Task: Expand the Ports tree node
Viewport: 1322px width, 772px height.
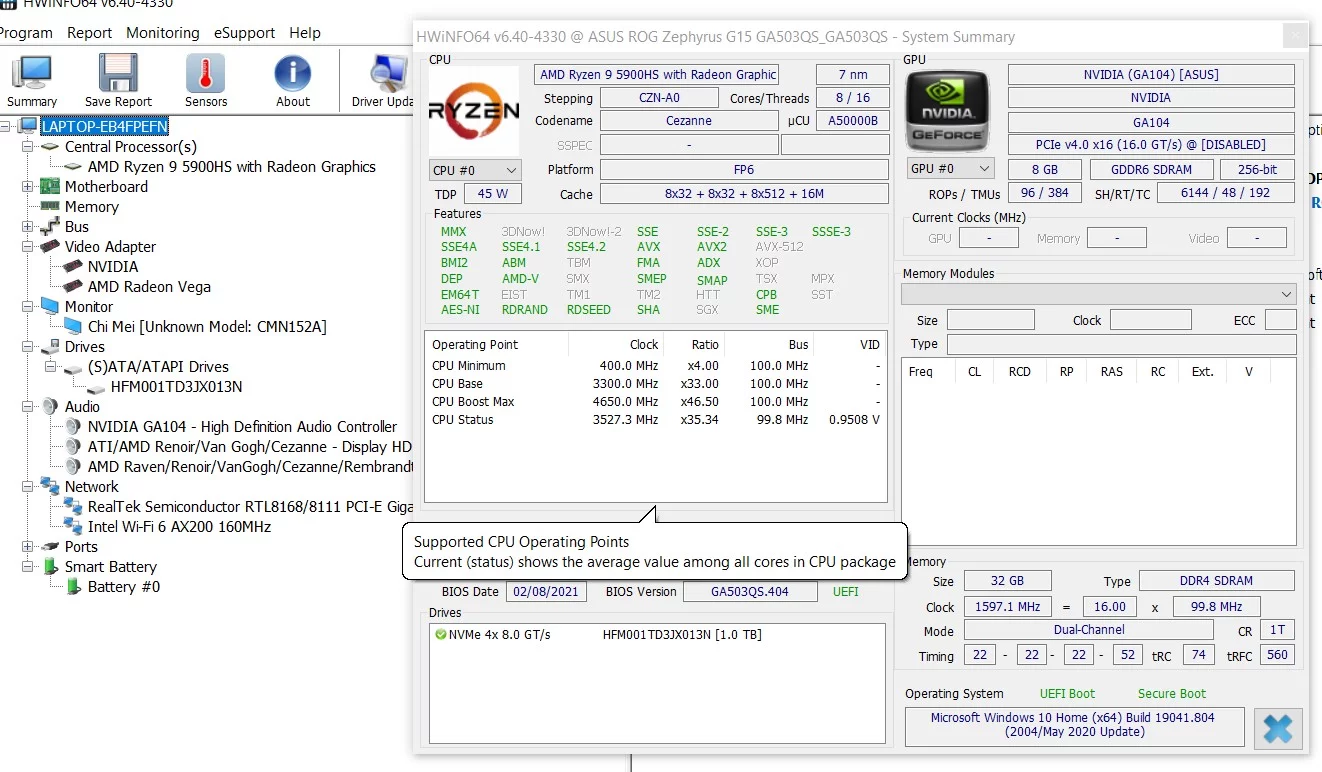Action: coord(27,547)
